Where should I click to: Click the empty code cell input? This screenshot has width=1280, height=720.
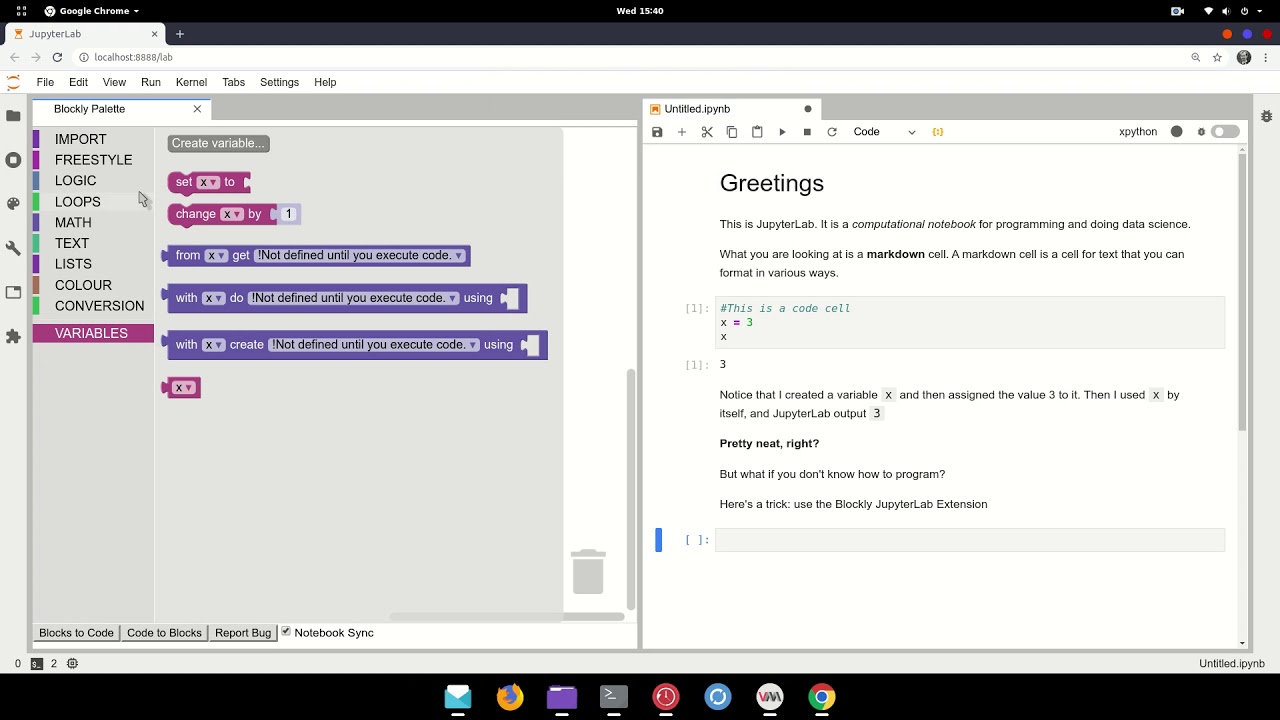tap(969, 540)
